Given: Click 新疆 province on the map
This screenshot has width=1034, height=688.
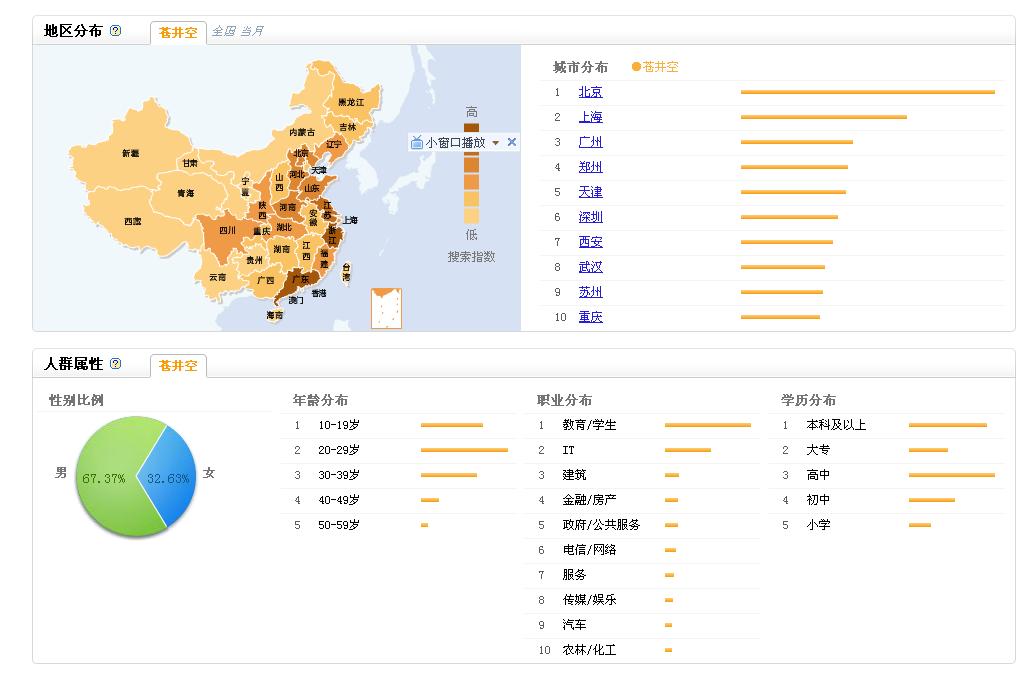Looking at the screenshot, I should coord(131,153).
